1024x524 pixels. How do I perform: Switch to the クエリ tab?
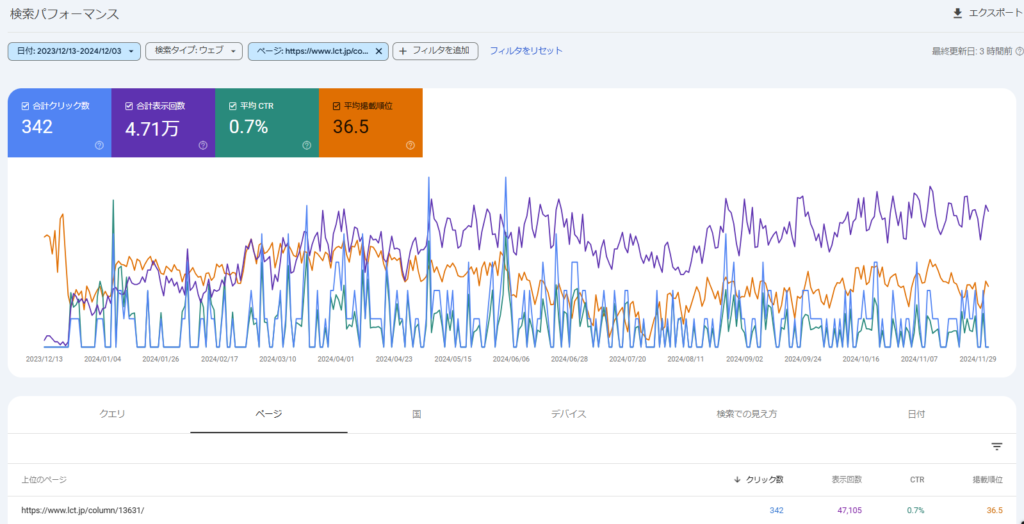pyautogui.click(x=112, y=414)
